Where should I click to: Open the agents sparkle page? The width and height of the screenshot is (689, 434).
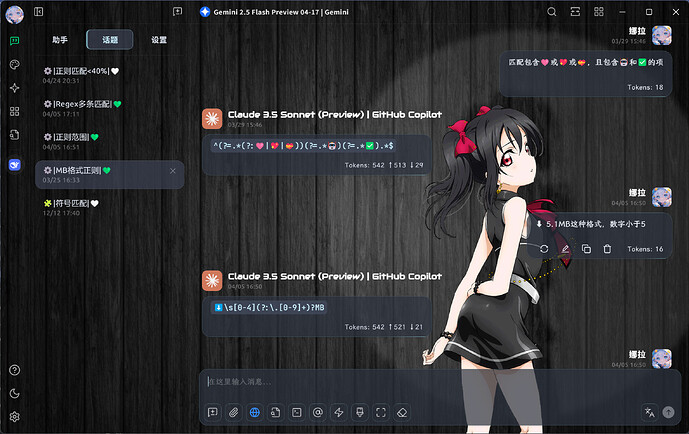(x=15, y=88)
